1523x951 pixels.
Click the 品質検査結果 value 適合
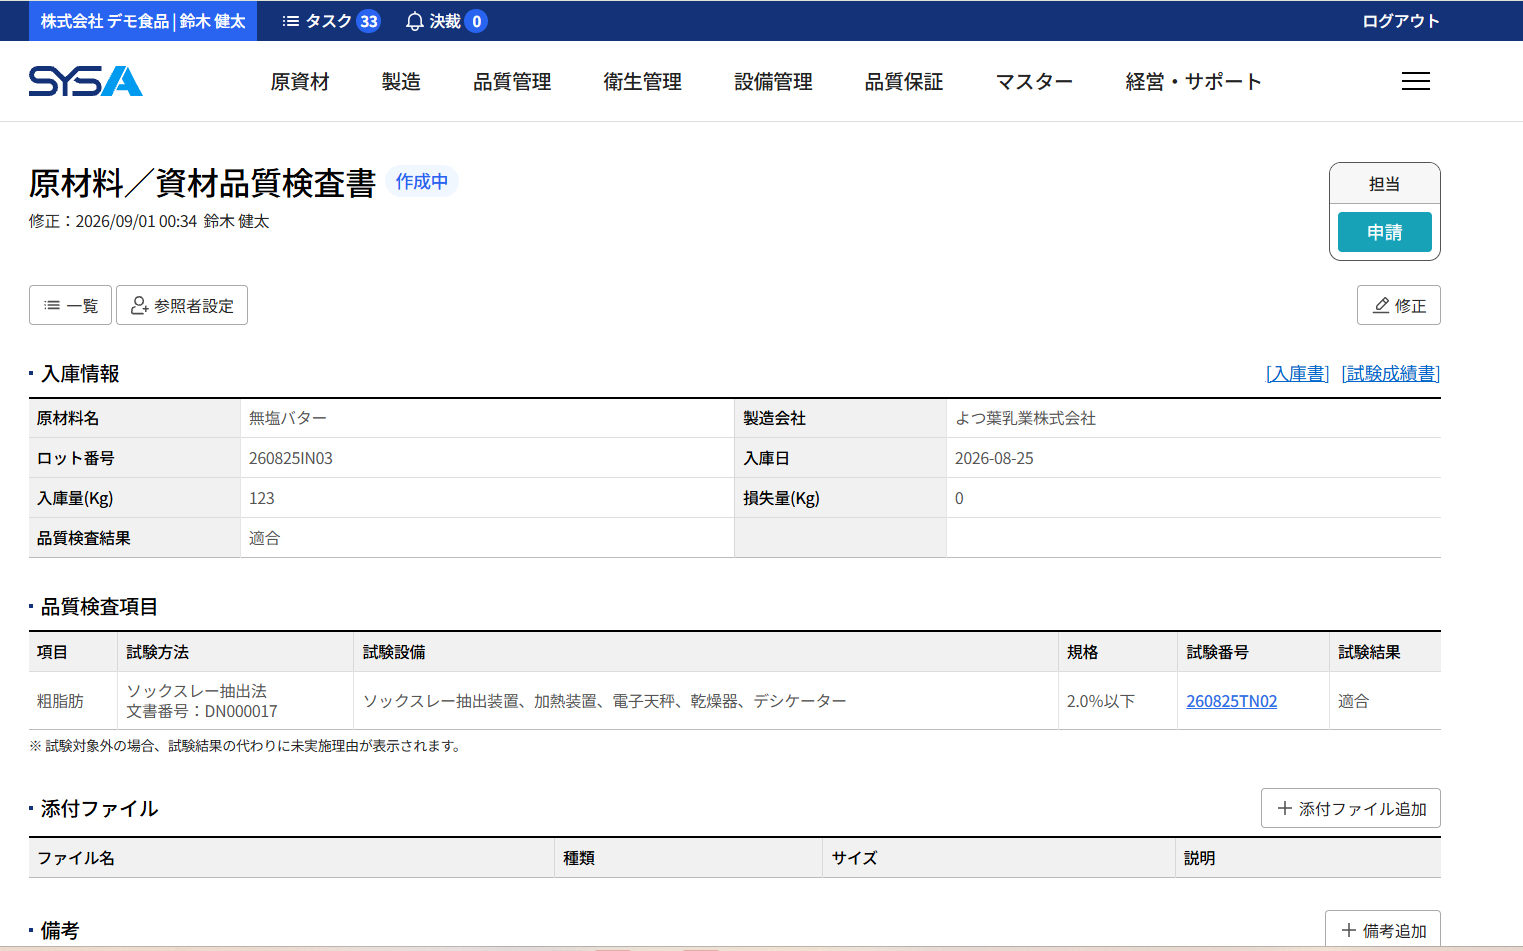point(265,538)
